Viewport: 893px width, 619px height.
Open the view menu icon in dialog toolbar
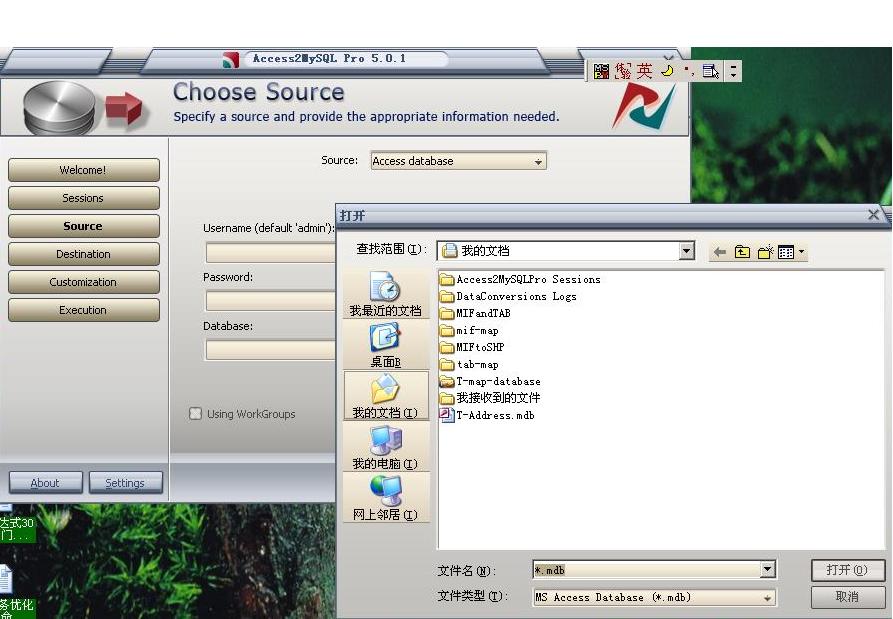pos(791,252)
